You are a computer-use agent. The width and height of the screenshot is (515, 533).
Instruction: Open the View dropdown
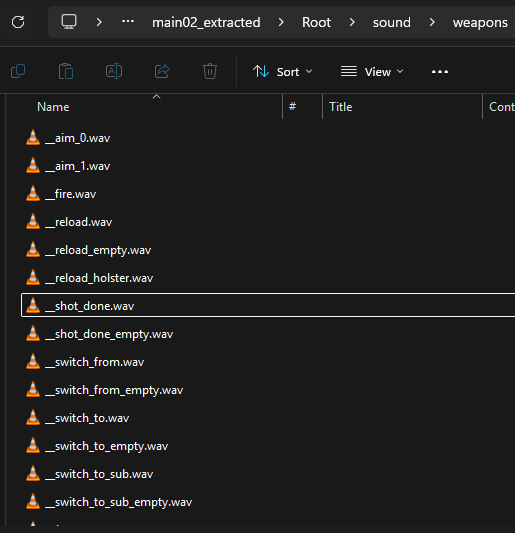pos(372,72)
